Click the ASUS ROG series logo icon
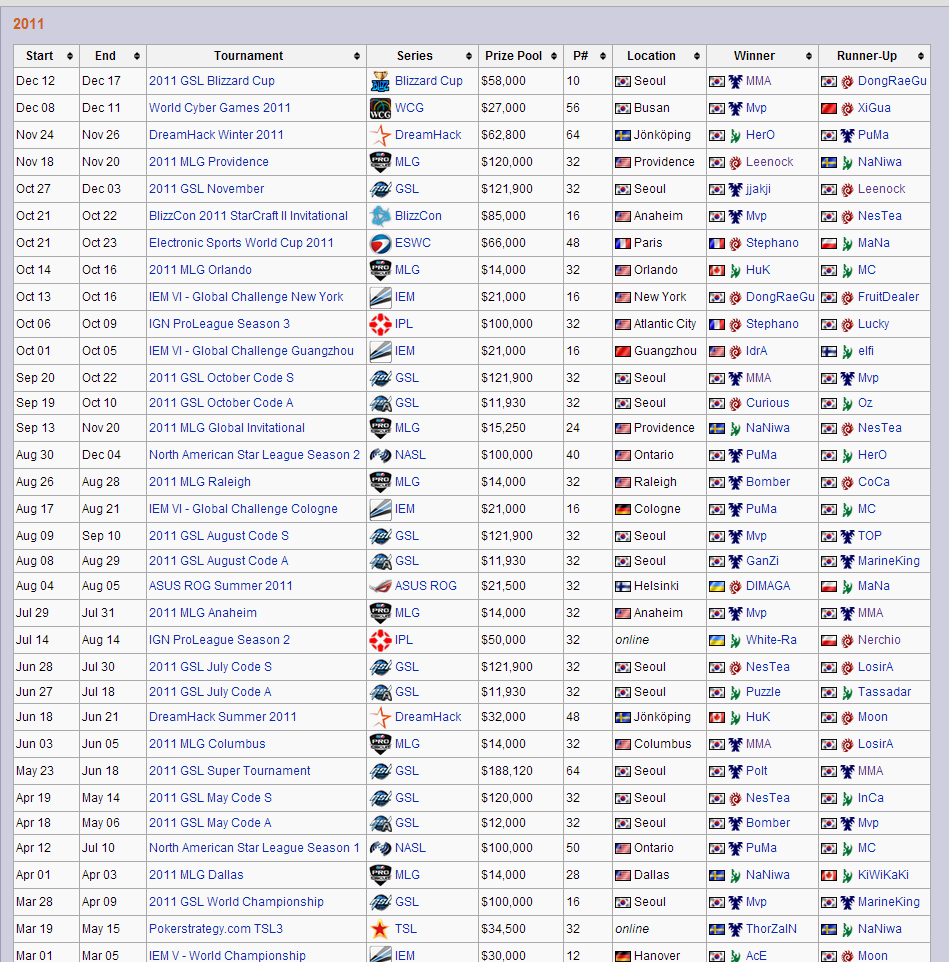949x962 pixels. pyautogui.click(x=380, y=586)
